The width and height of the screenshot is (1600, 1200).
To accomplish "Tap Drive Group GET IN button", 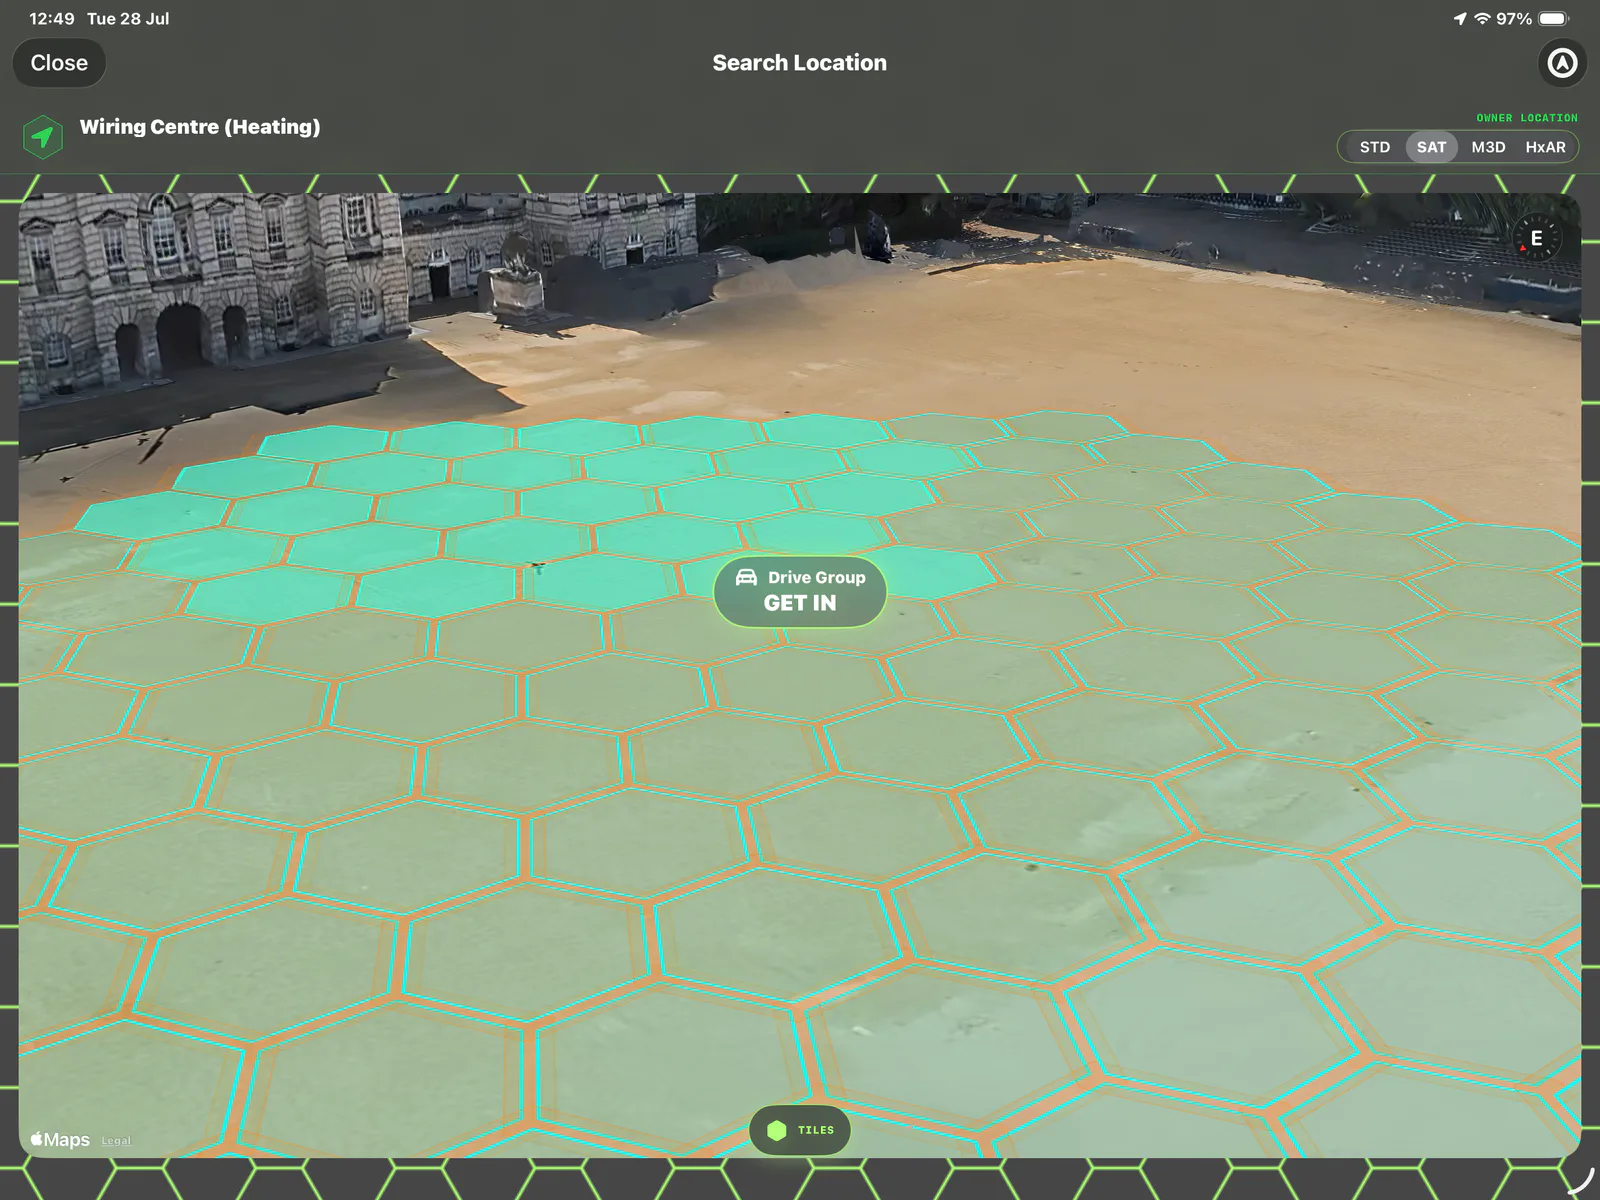I will pyautogui.click(x=800, y=591).
